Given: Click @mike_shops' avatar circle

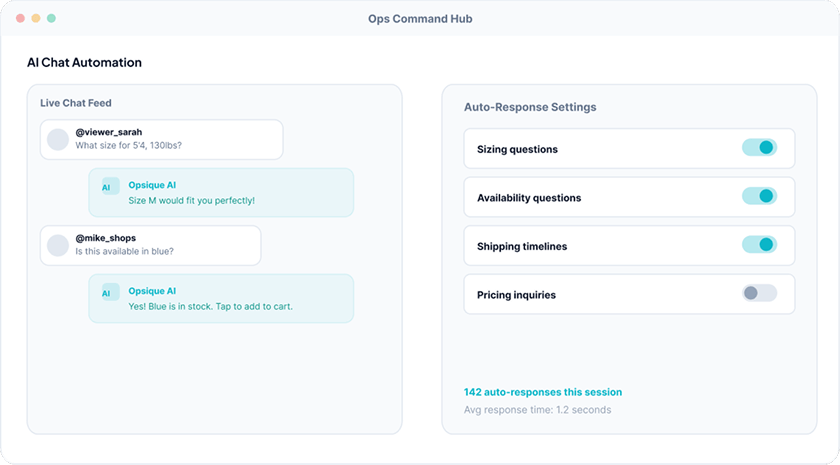Looking at the screenshot, I should tap(58, 245).
